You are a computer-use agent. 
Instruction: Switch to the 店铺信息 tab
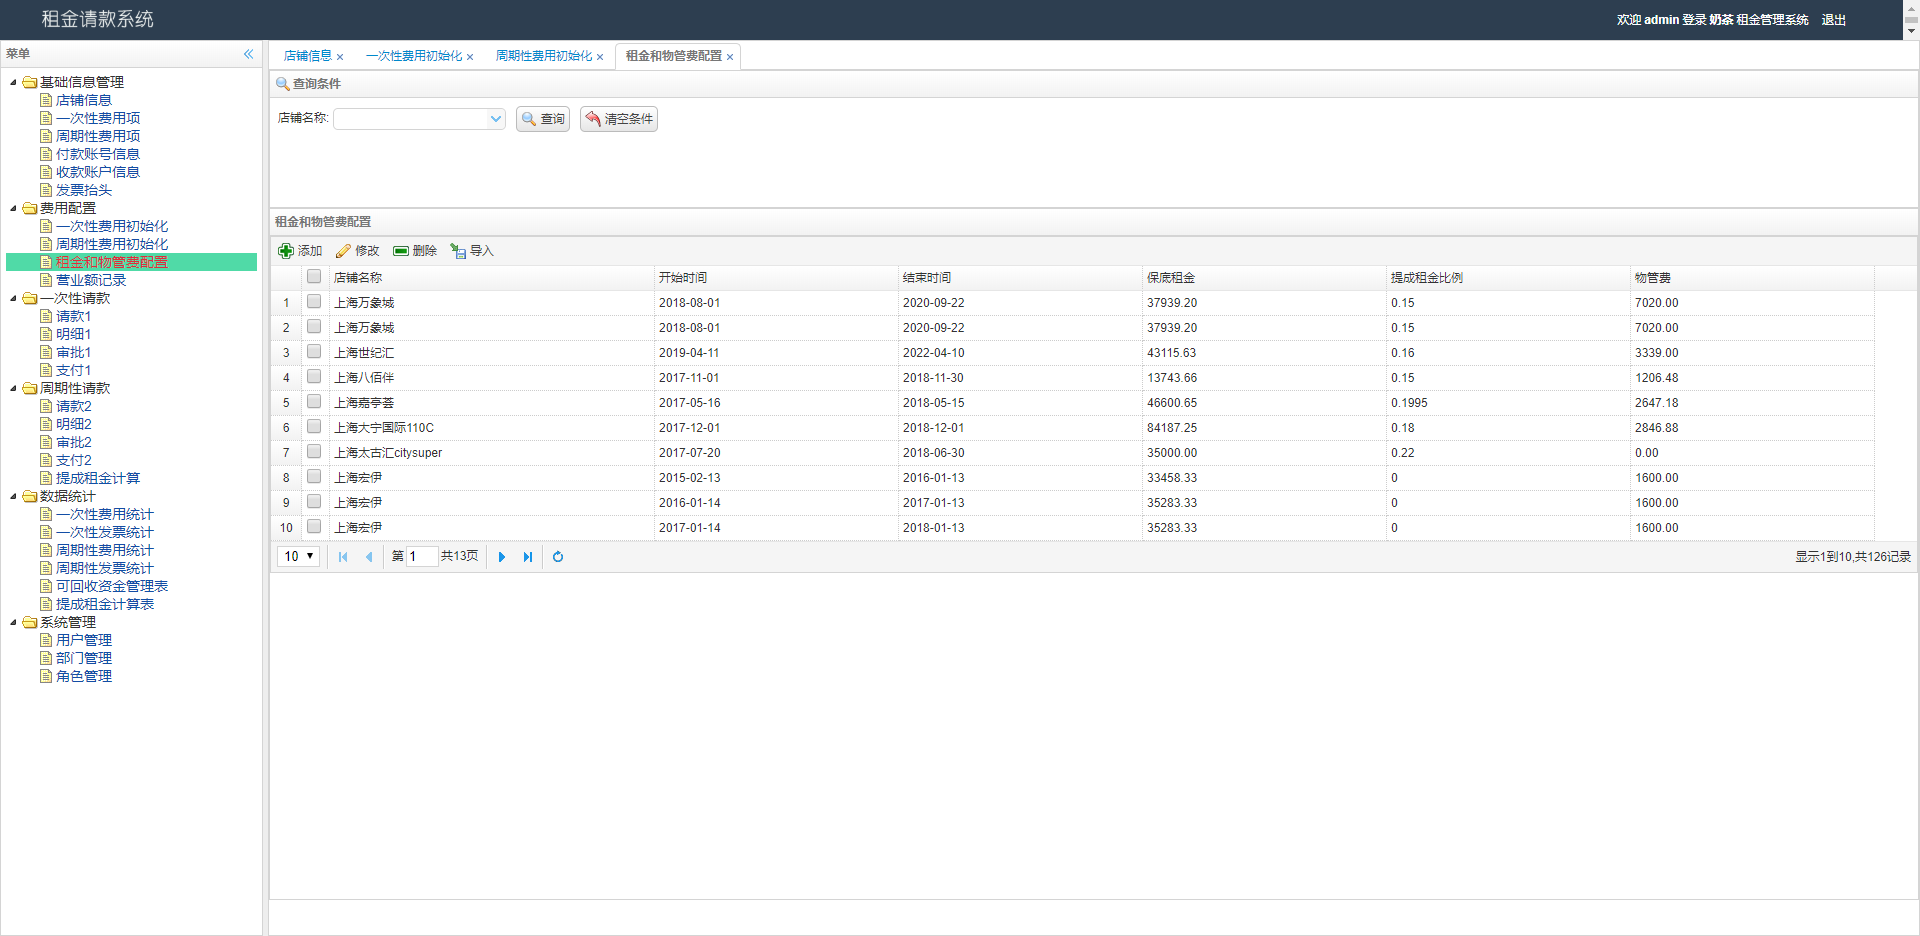coord(307,56)
